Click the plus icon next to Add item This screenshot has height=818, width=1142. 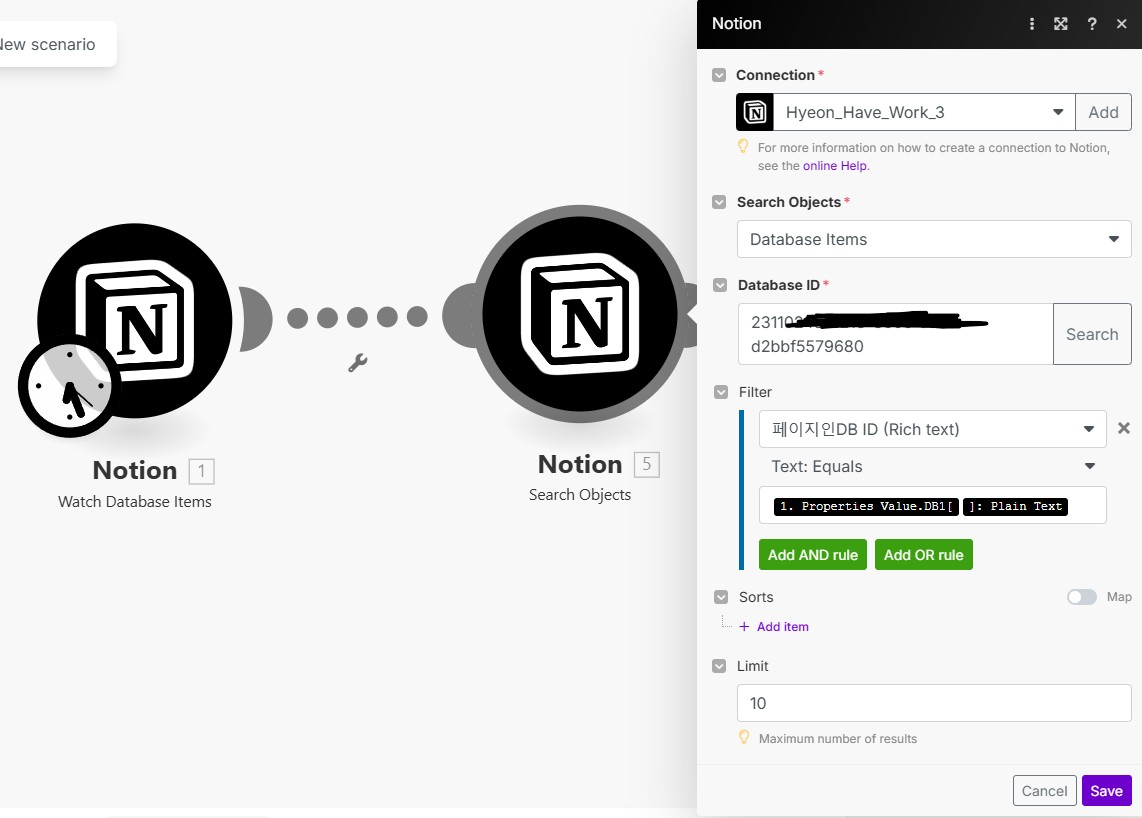point(744,626)
